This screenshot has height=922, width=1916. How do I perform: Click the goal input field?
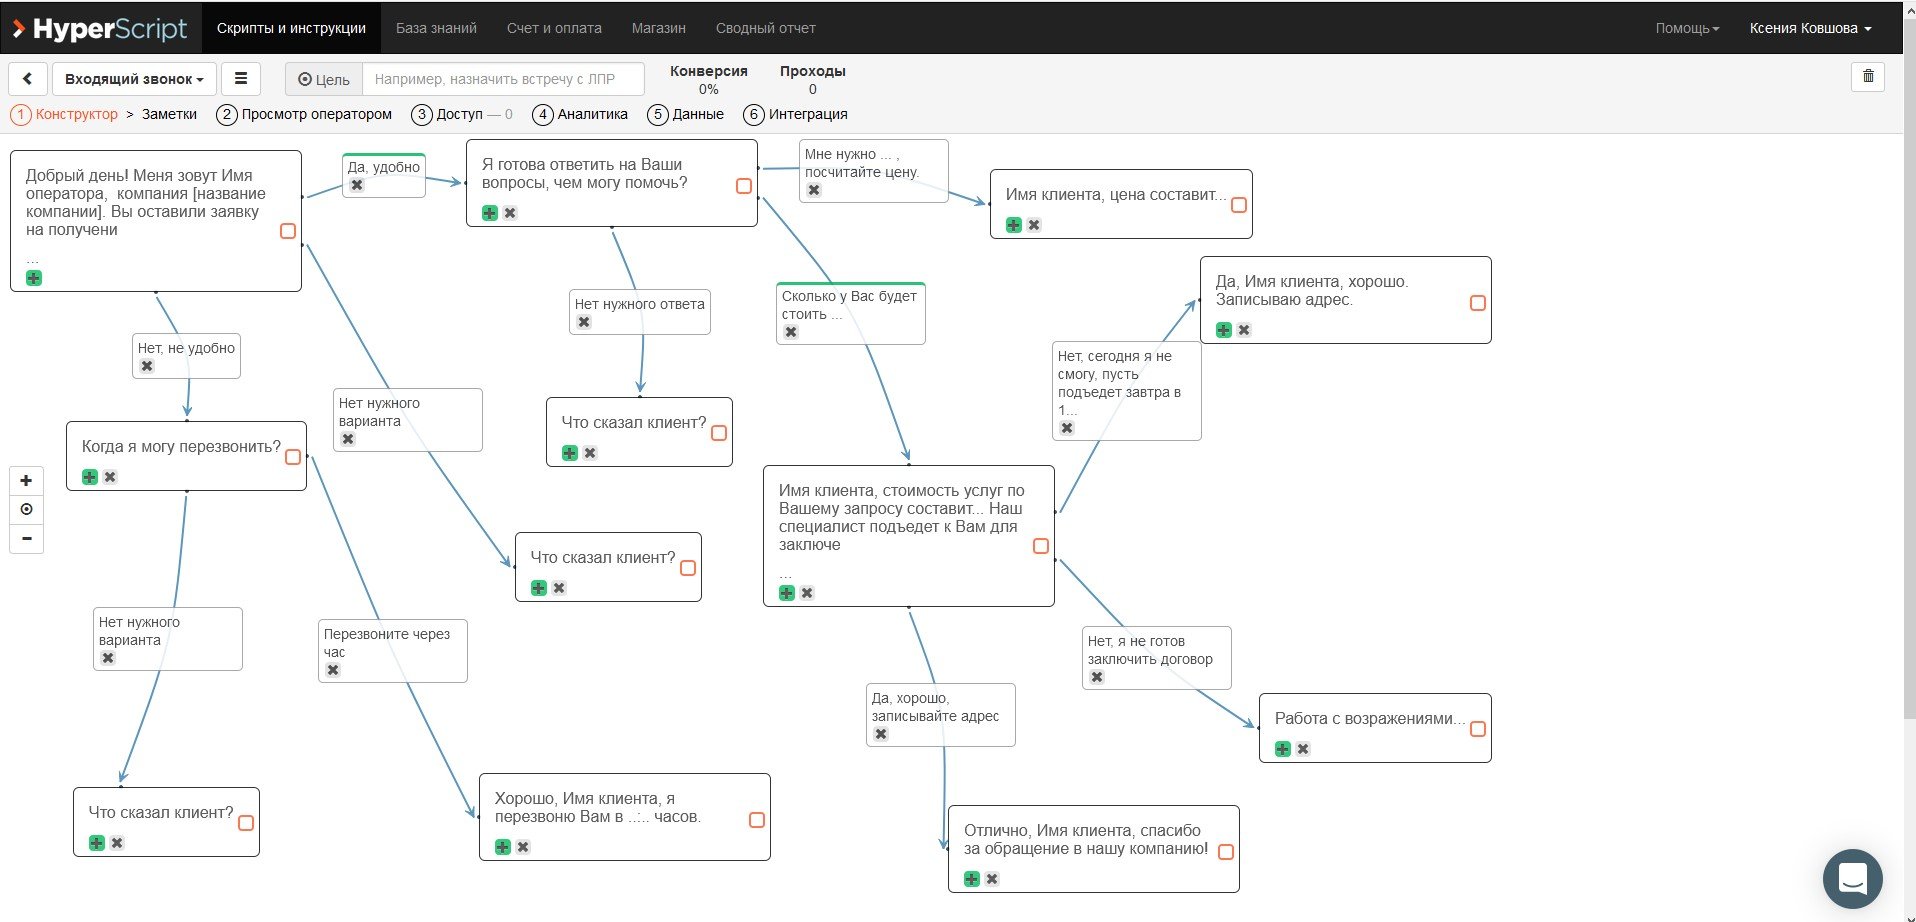click(503, 79)
